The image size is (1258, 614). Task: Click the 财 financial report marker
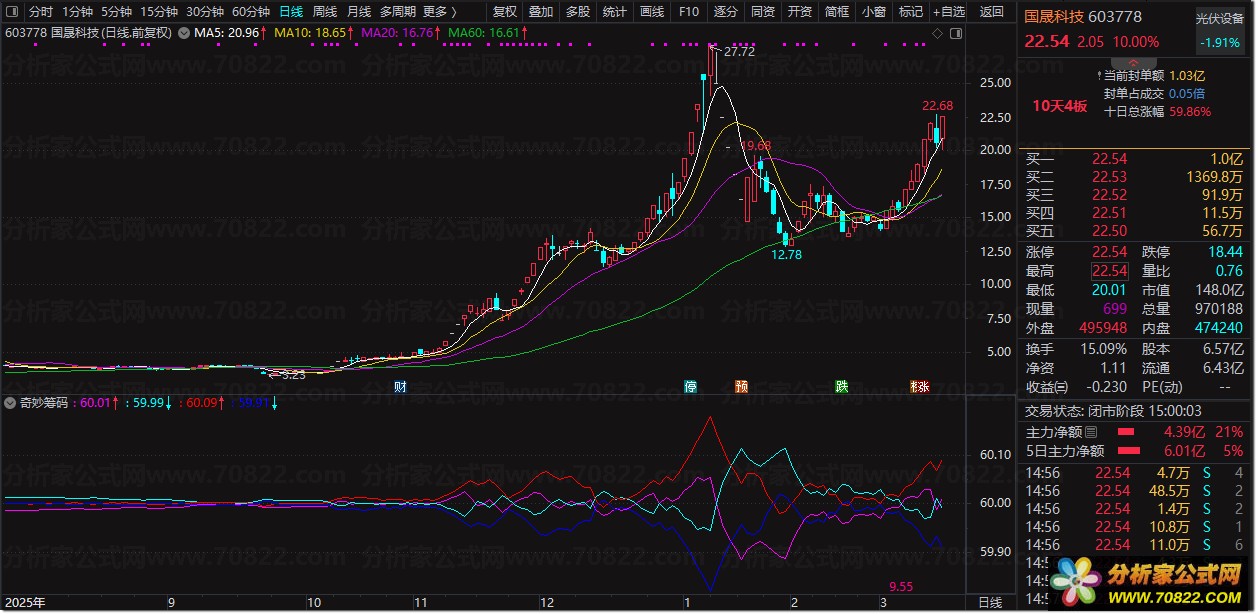[x=400, y=386]
